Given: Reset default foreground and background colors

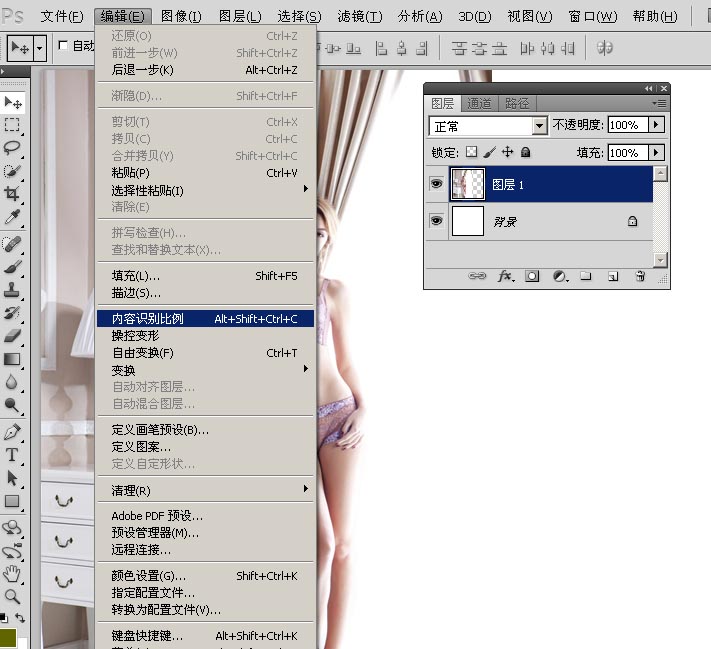Looking at the screenshot, I should [4, 618].
